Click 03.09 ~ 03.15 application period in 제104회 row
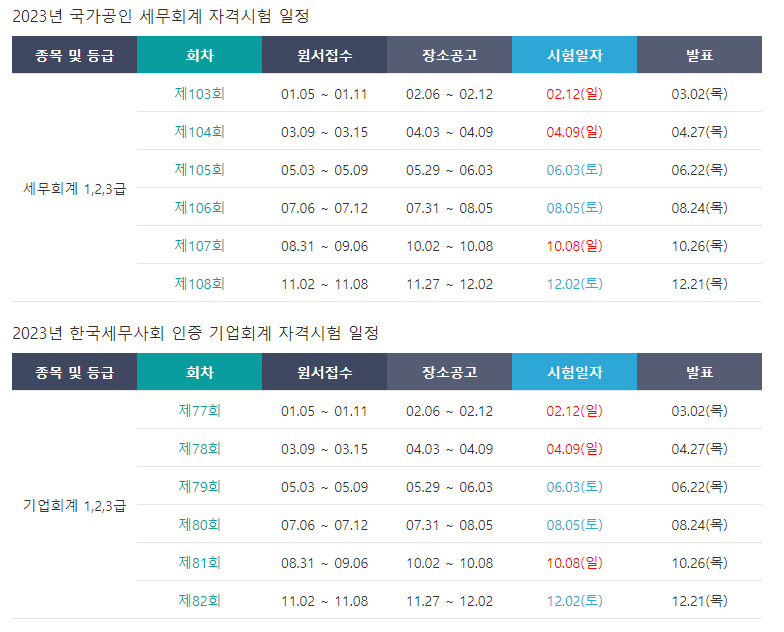 [324, 132]
